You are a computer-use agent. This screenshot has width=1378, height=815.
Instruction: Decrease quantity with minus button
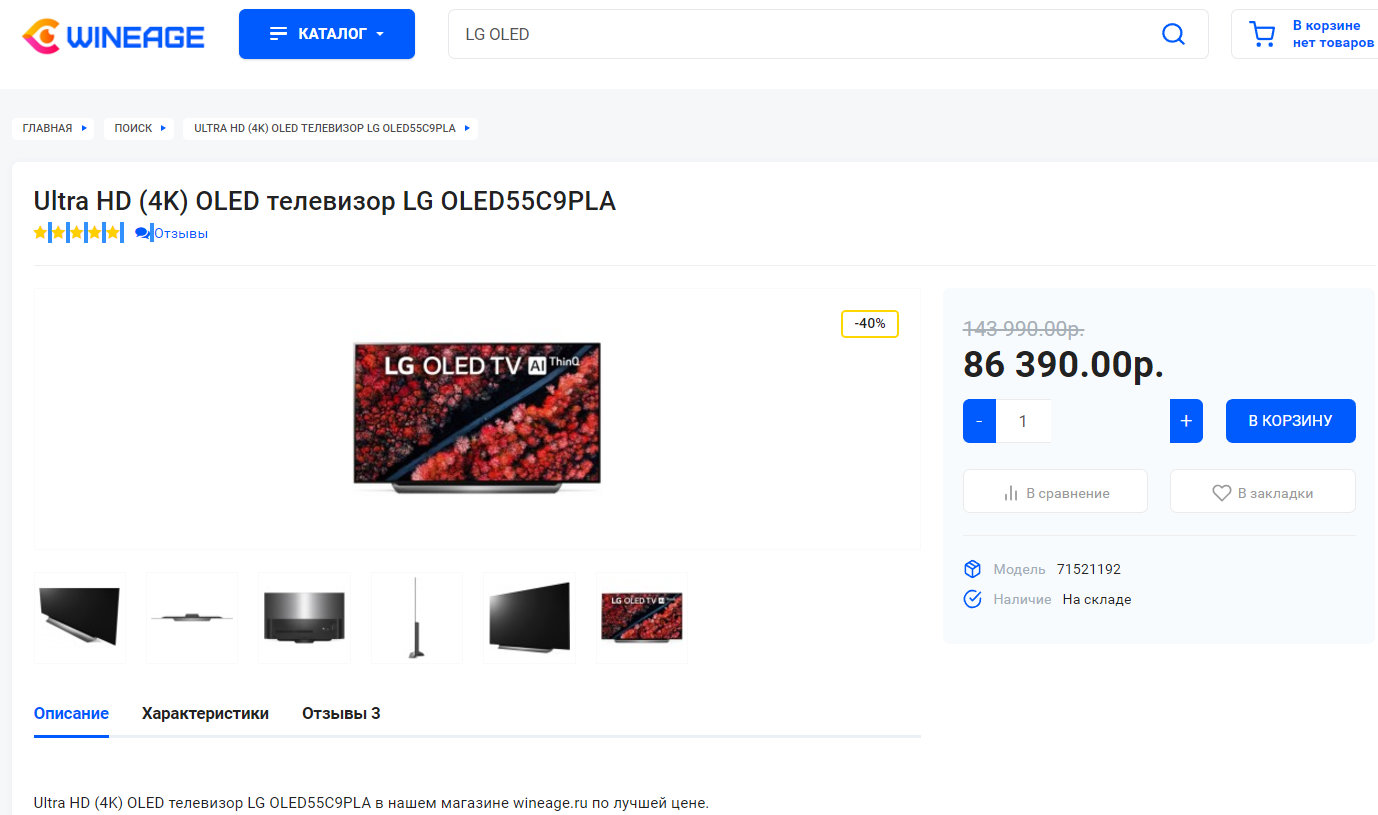[979, 421]
